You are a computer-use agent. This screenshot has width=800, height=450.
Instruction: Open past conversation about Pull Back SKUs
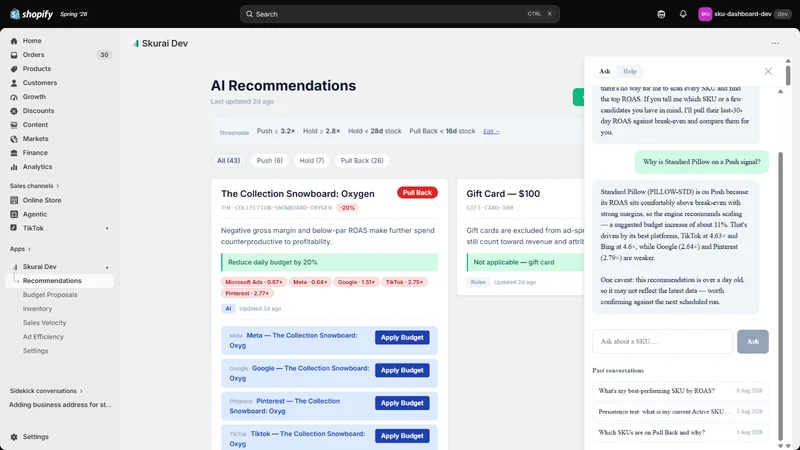pyautogui.click(x=680, y=433)
